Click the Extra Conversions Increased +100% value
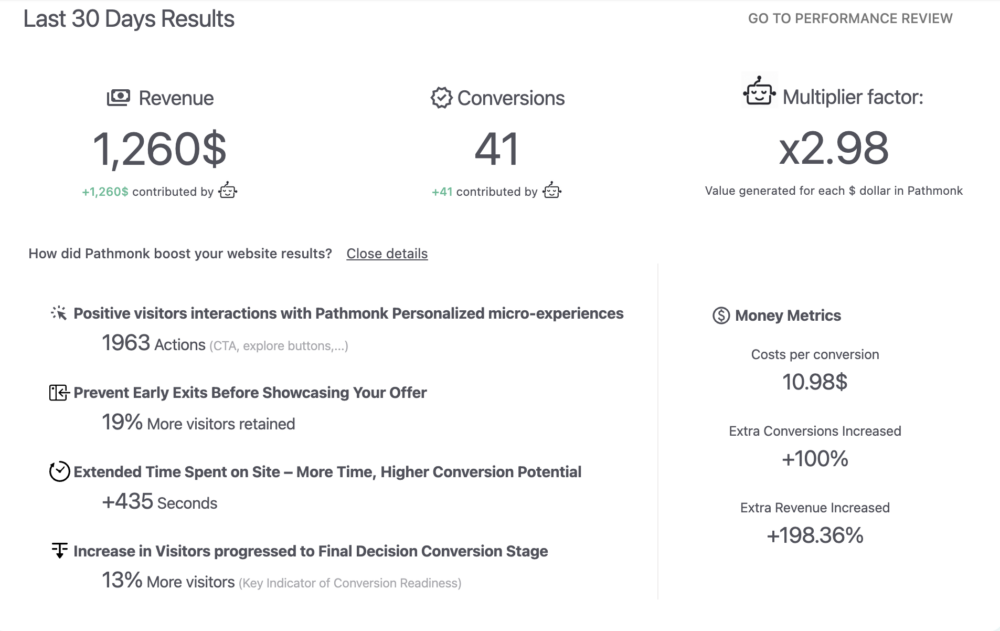1000x631 pixels. click(x=815, y=459)
